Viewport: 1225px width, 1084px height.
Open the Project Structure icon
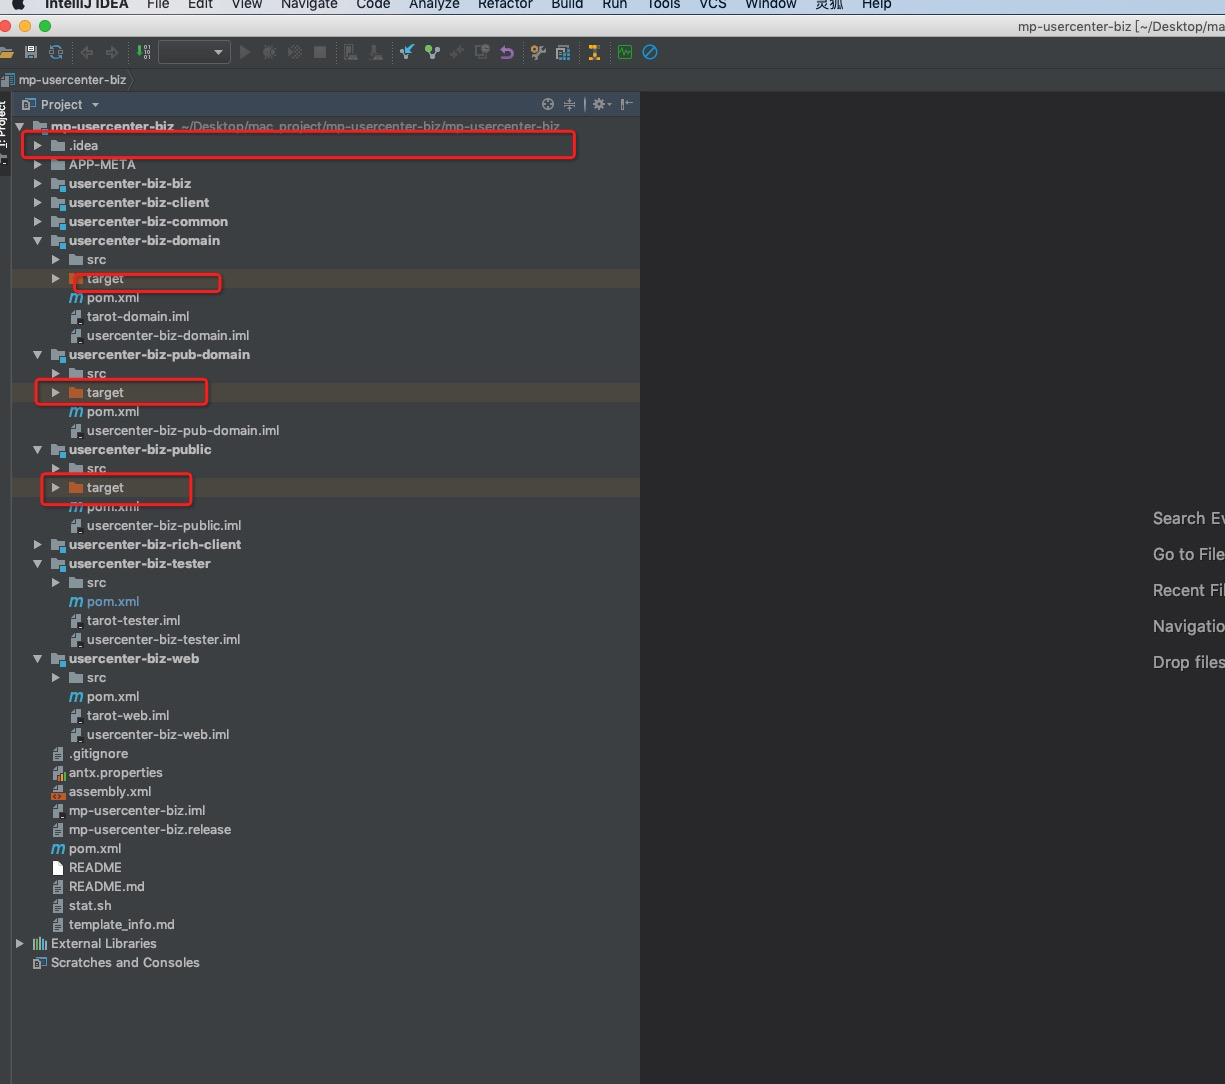point(563,52)
